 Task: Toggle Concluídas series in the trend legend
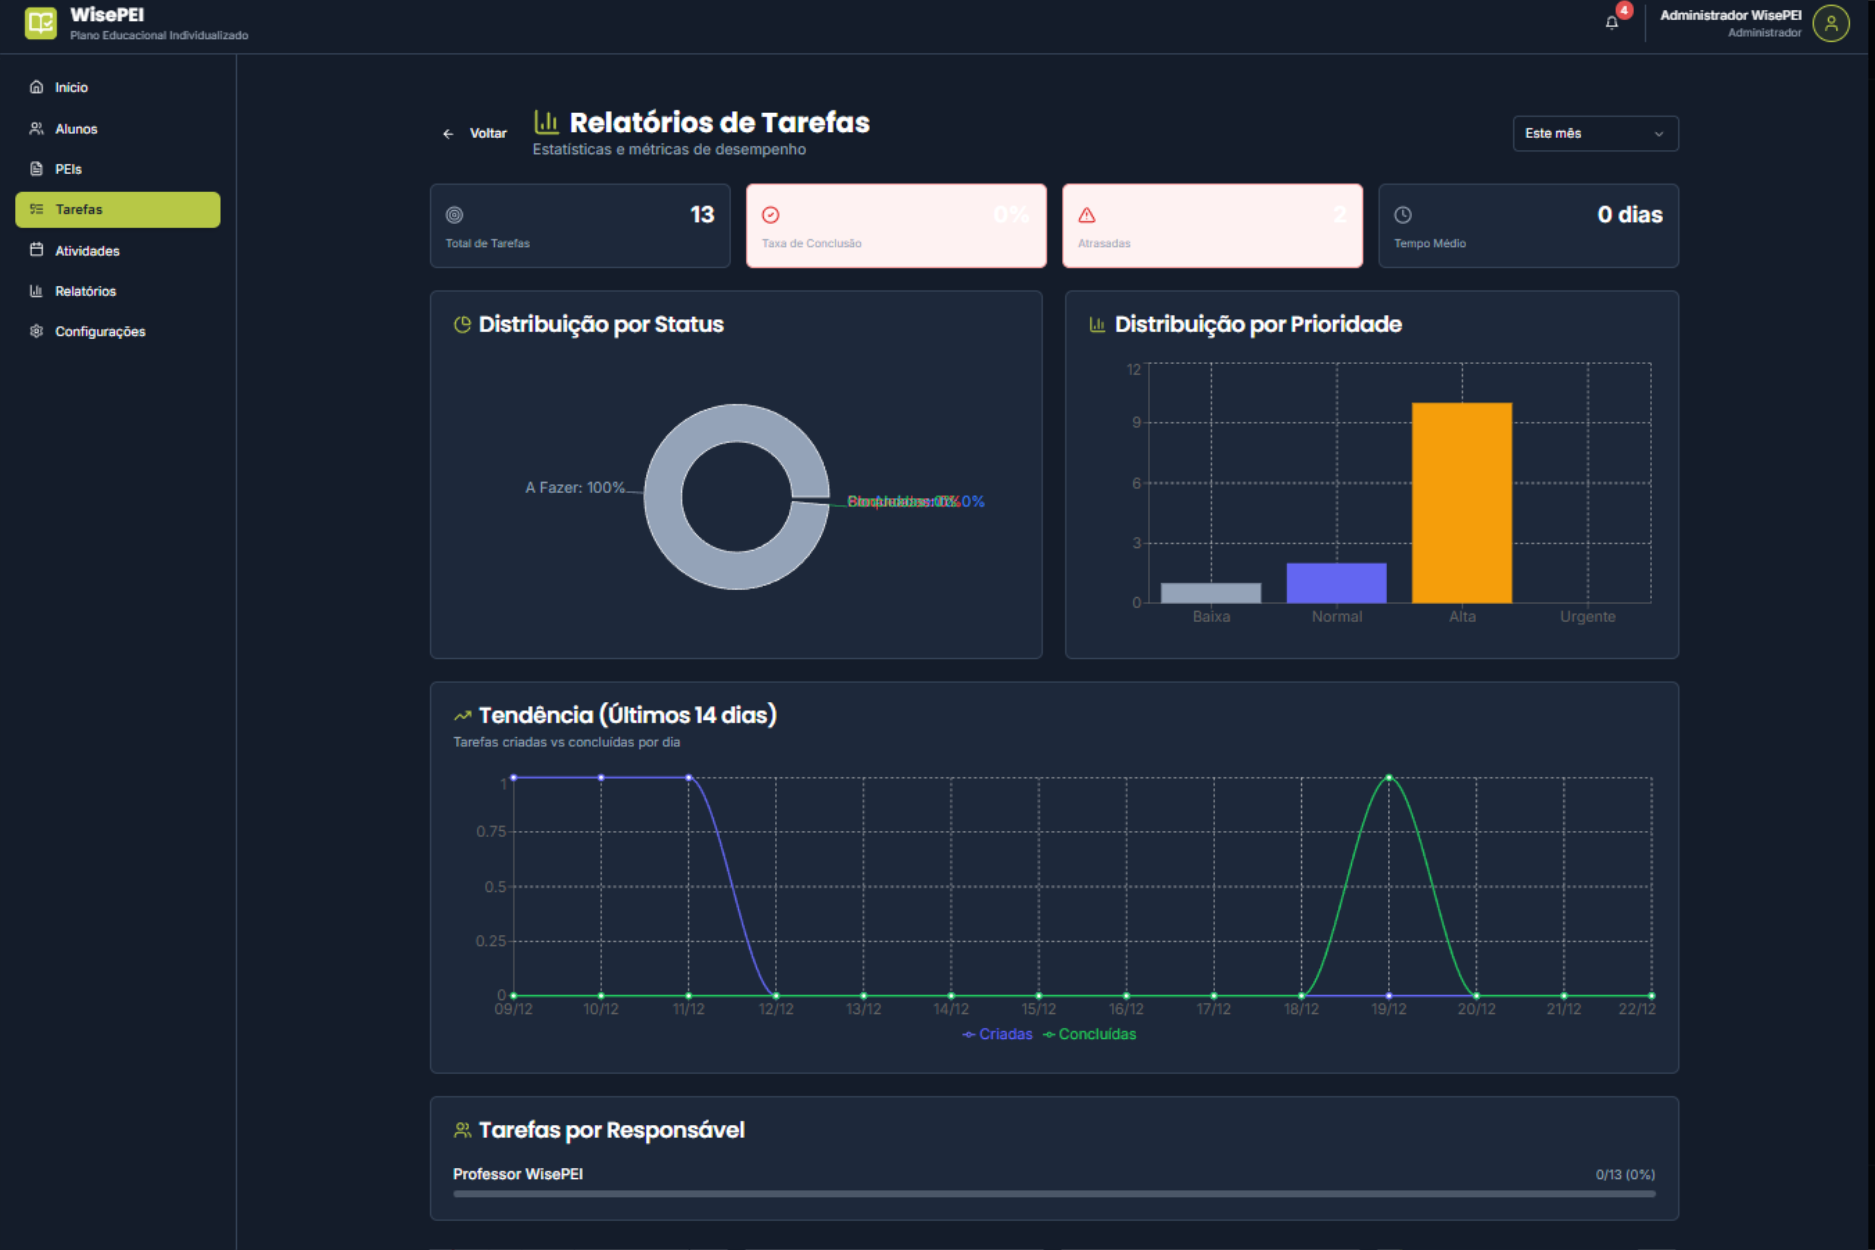(x=1090, y=1035)
